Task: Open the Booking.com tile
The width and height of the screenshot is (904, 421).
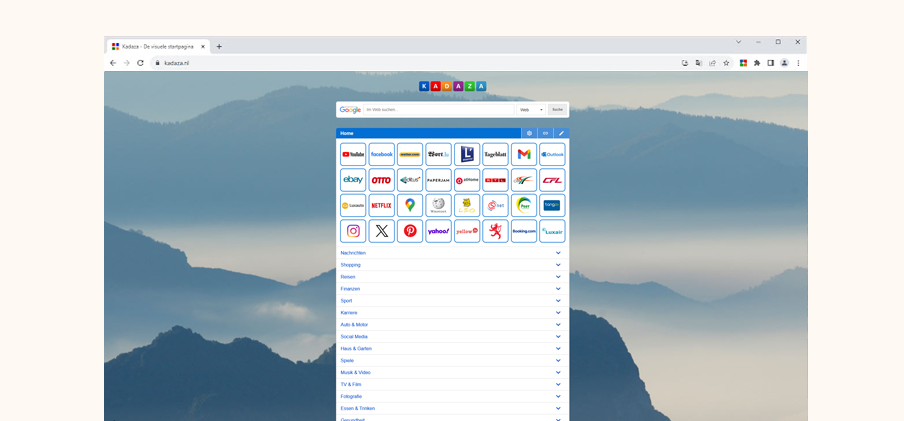Action: (x=523, y=231)
